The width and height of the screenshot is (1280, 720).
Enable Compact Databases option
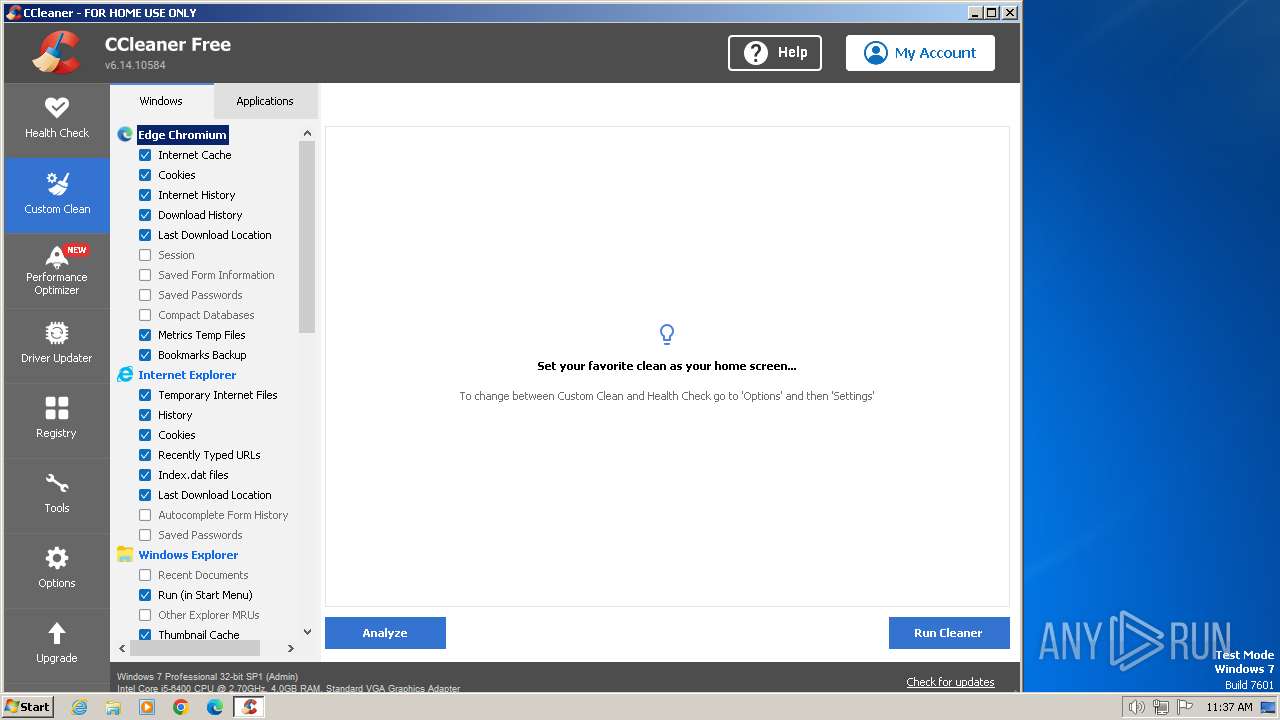145,315
